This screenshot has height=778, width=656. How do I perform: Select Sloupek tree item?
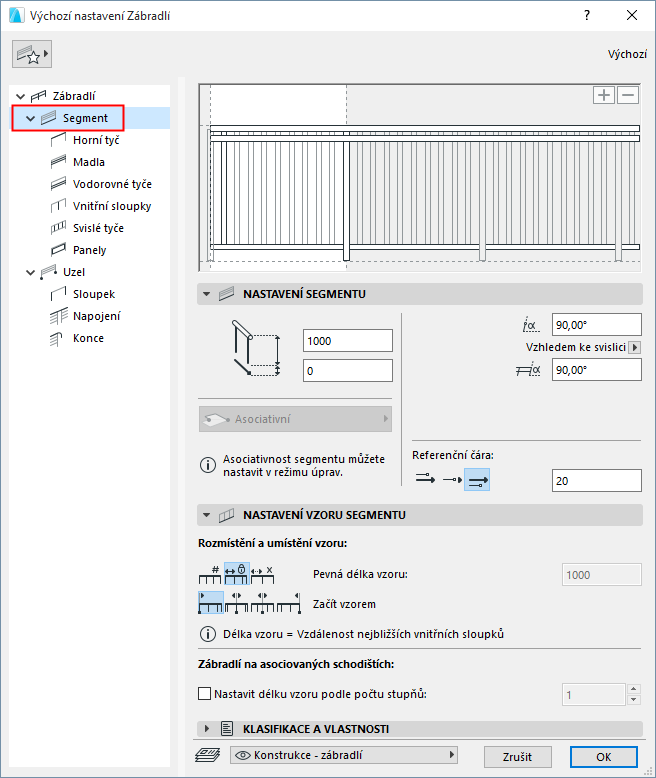(94, 294)
